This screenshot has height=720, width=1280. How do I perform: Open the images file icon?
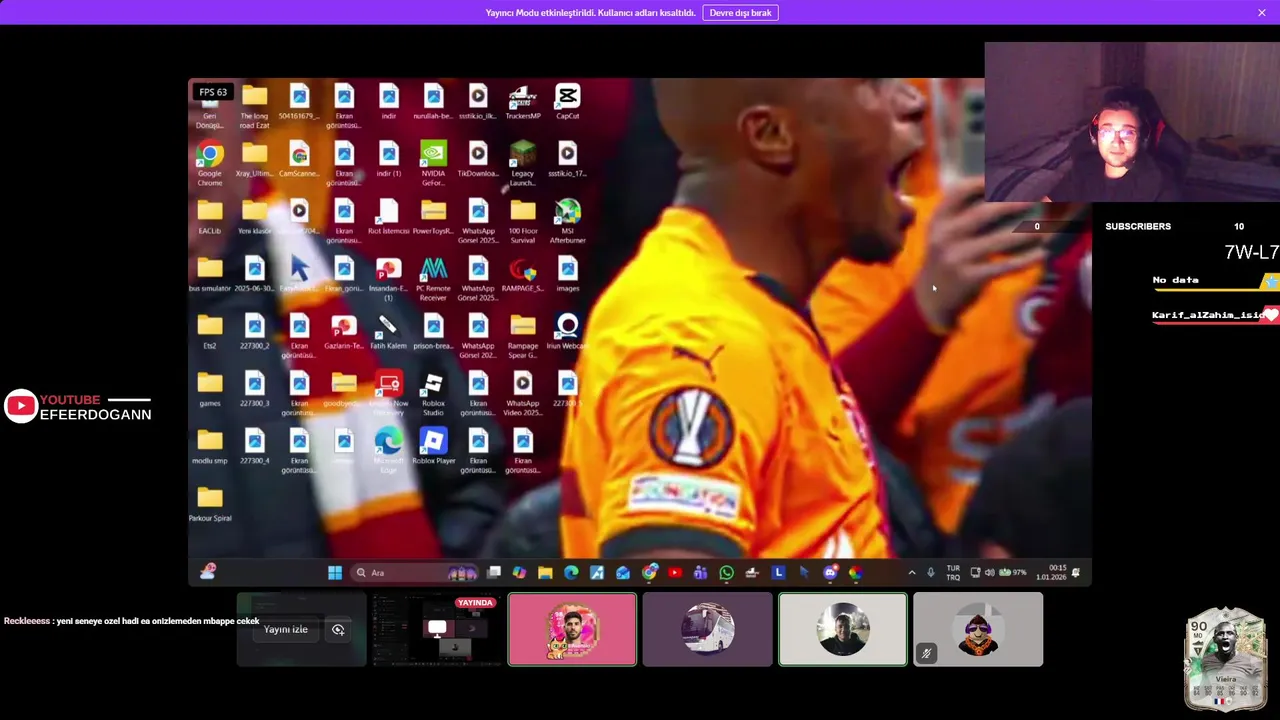pos(567,274)
